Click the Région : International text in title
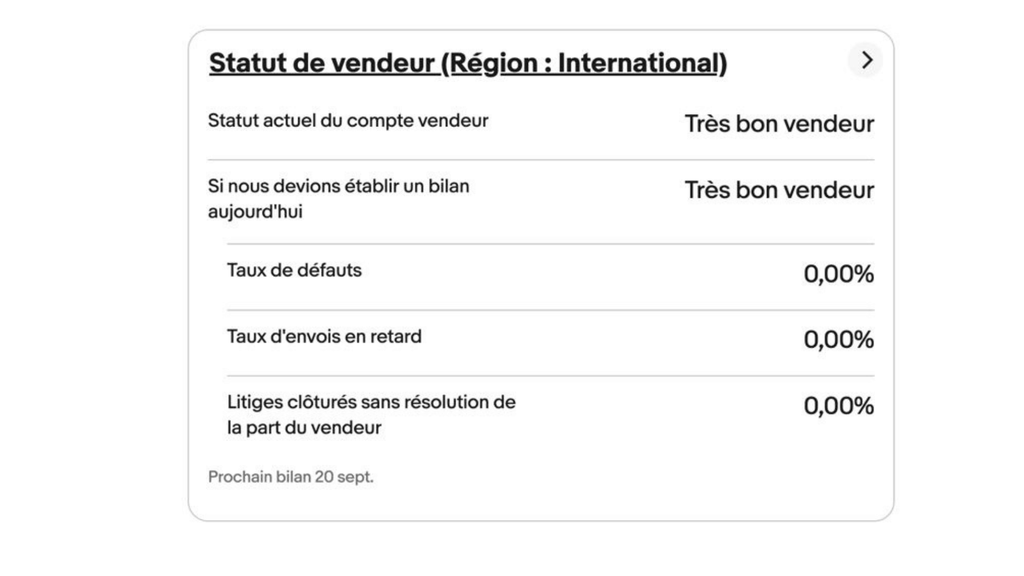Screen dimensions: 1024x576 tap(584, 63)
